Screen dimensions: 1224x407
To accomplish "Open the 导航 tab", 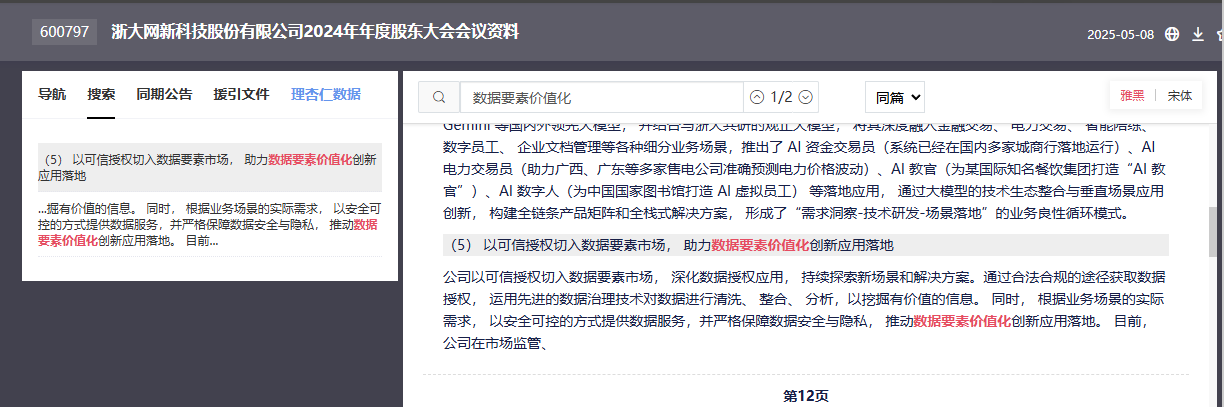I will coord(52,95).
